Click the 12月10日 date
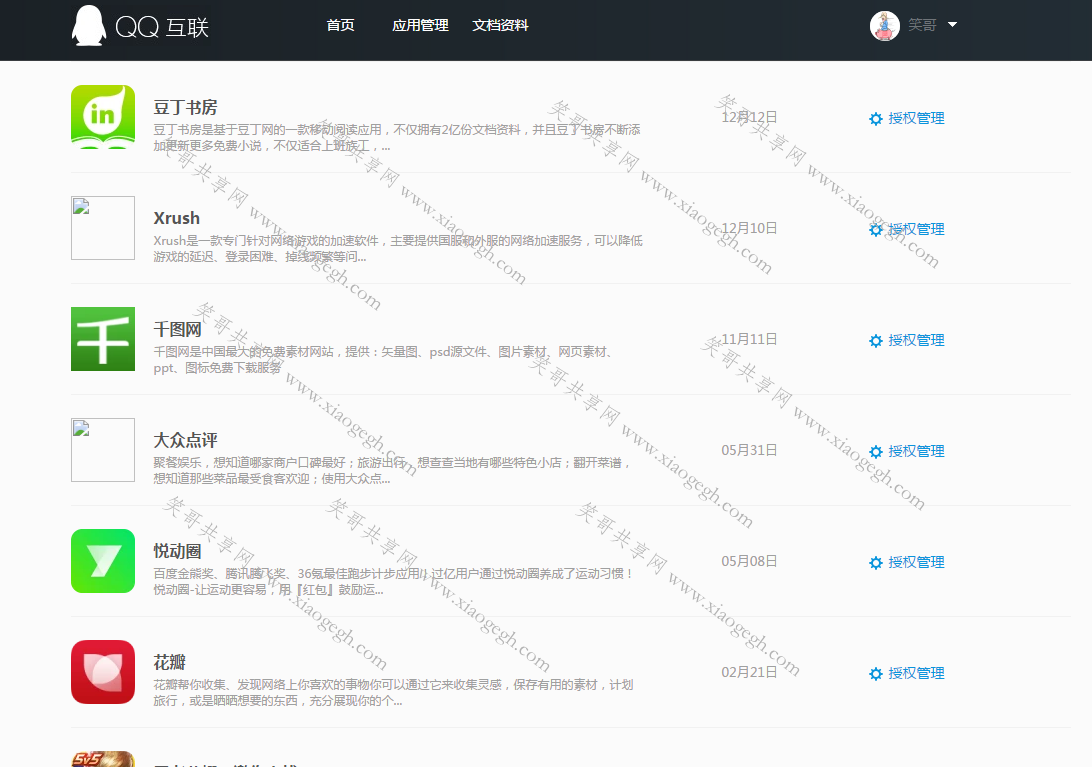 coord(749,228)
